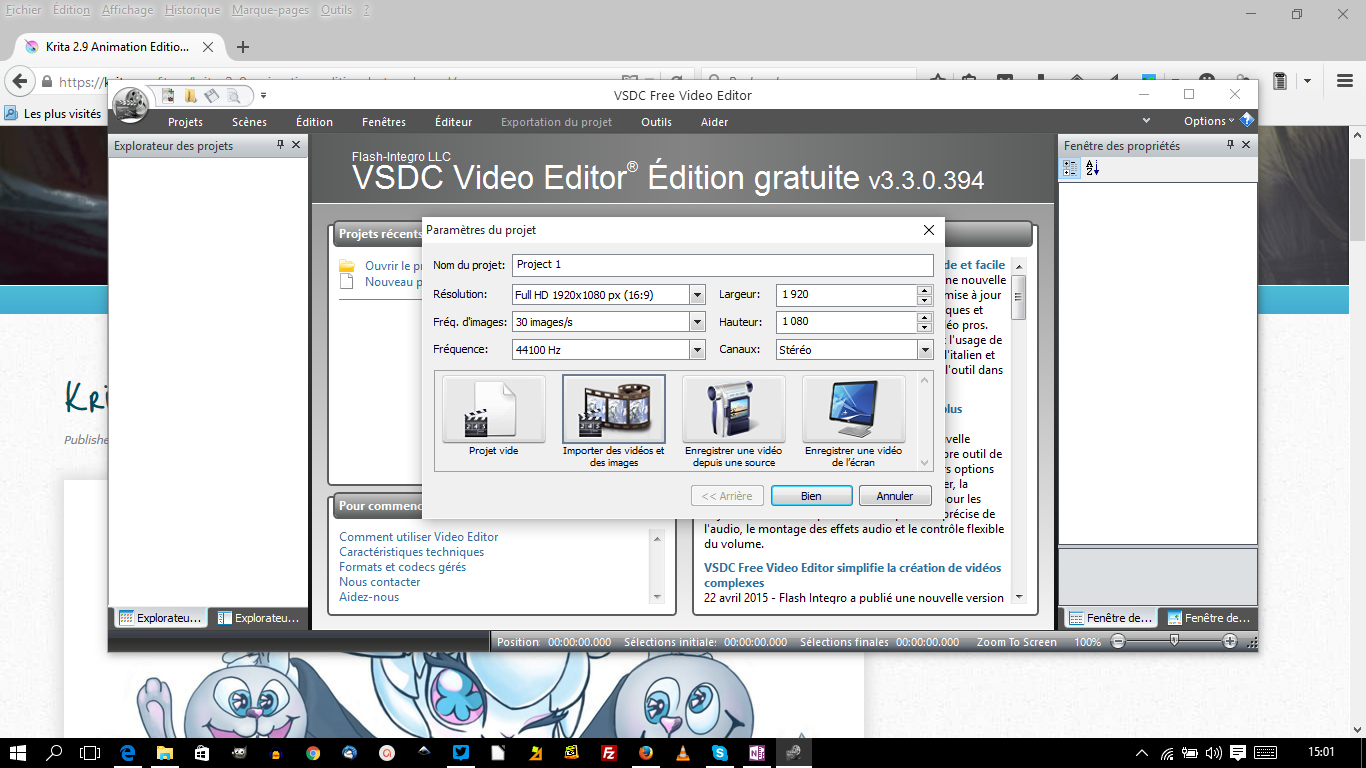Choose Enregistrer une vidéo de l'écran
Viewport: 1366px width, 768px height.
coord(854,422)
